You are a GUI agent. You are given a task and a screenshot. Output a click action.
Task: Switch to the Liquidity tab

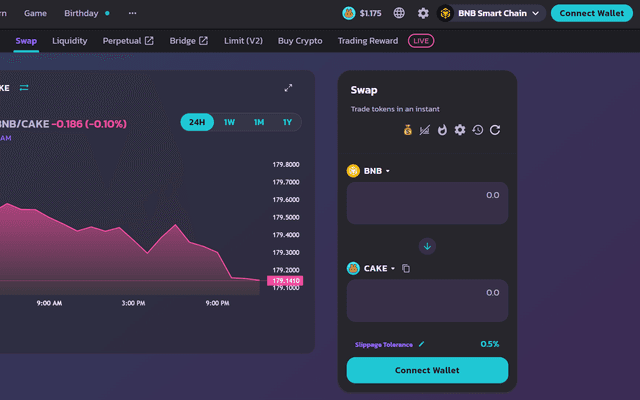pyautogui.click(x=69, y=41)
